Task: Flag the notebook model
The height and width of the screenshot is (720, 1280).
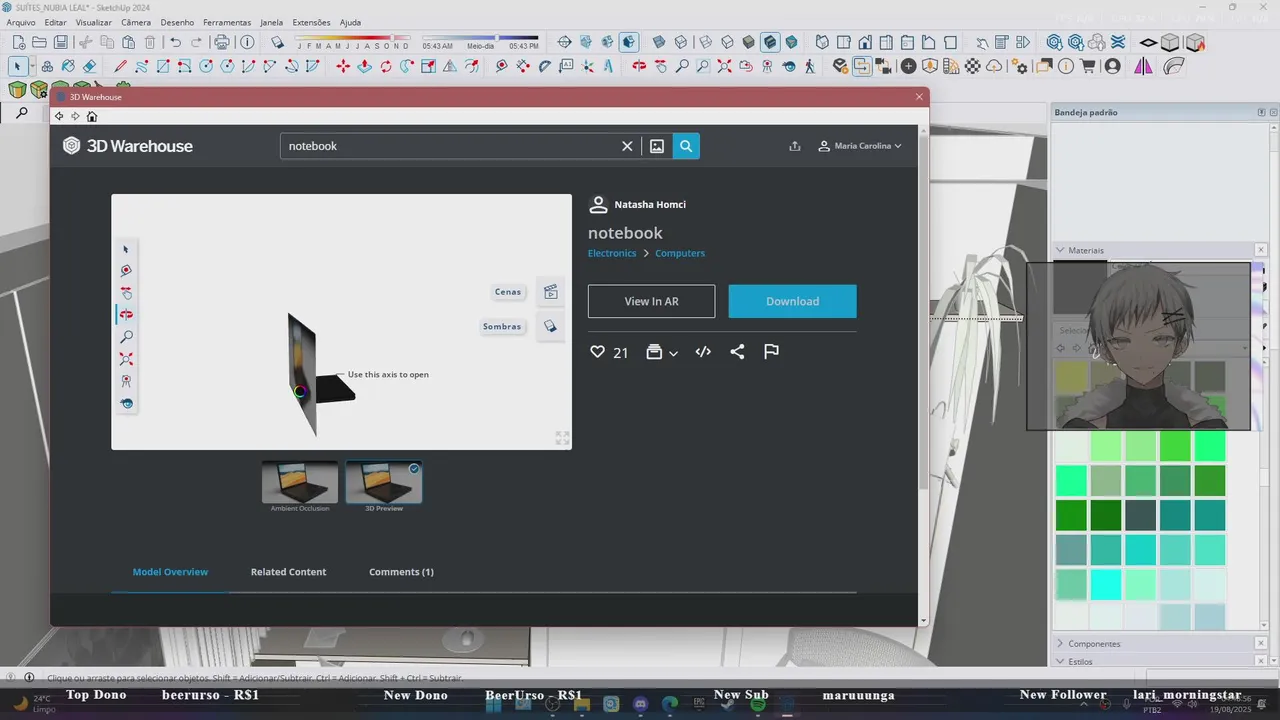Action: (x=771, y=352)
